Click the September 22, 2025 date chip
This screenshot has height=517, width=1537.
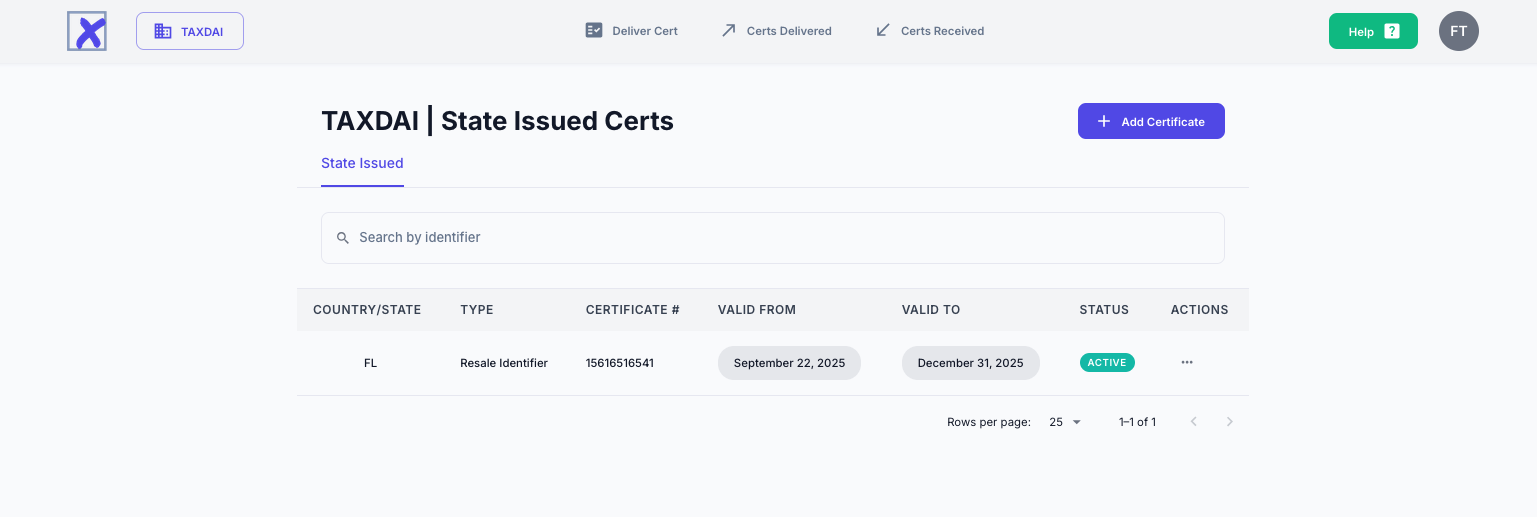789,363
